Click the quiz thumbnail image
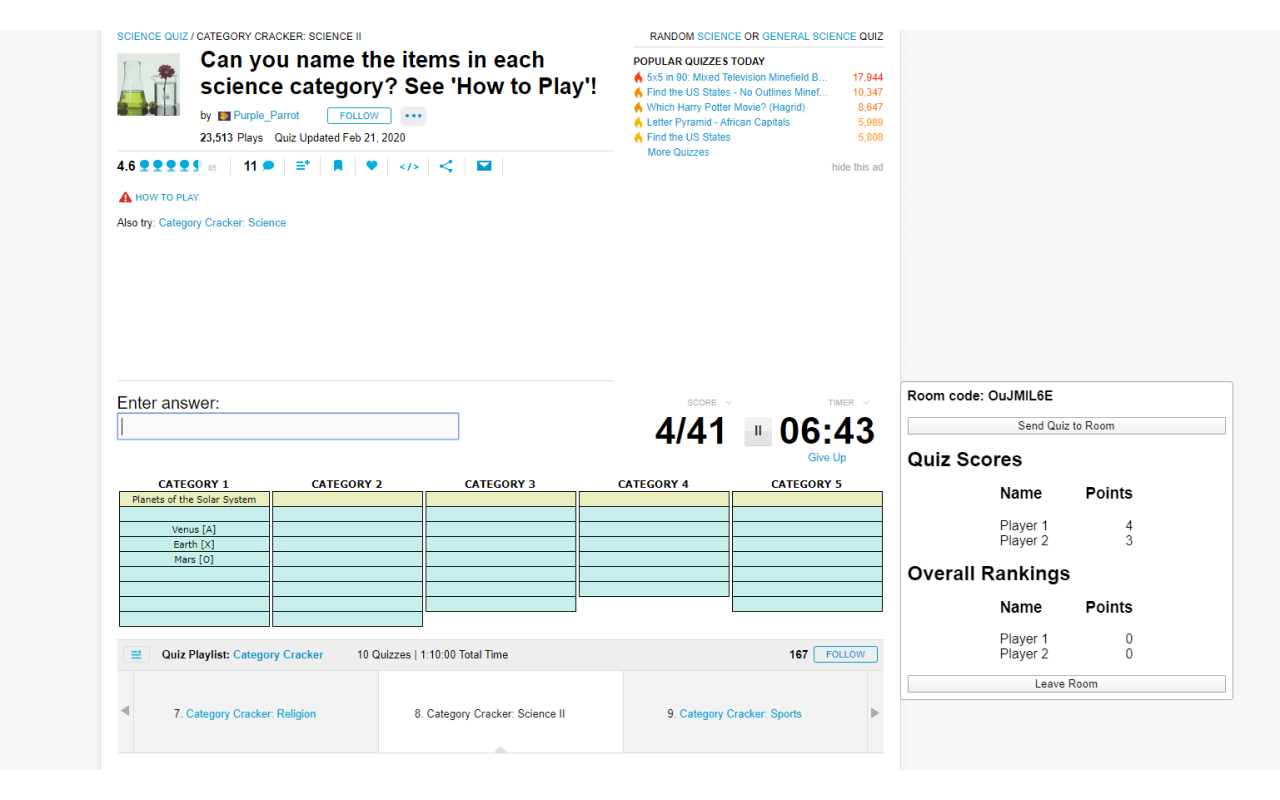The width and height of the screenshot is (1280, 800). (148, 84)
